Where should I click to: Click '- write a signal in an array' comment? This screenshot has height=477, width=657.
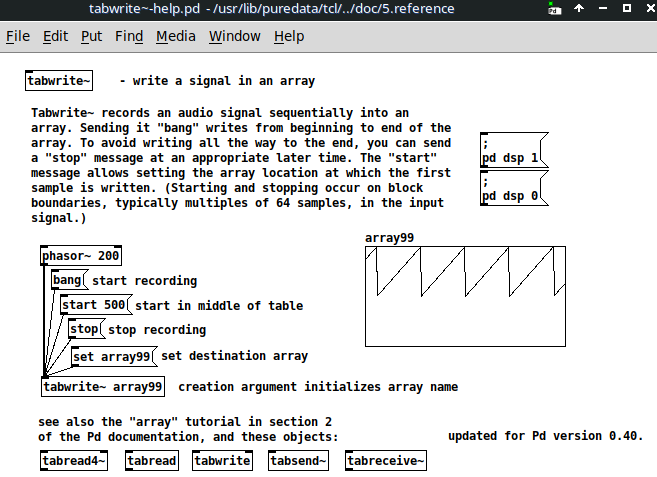point(217,80)
